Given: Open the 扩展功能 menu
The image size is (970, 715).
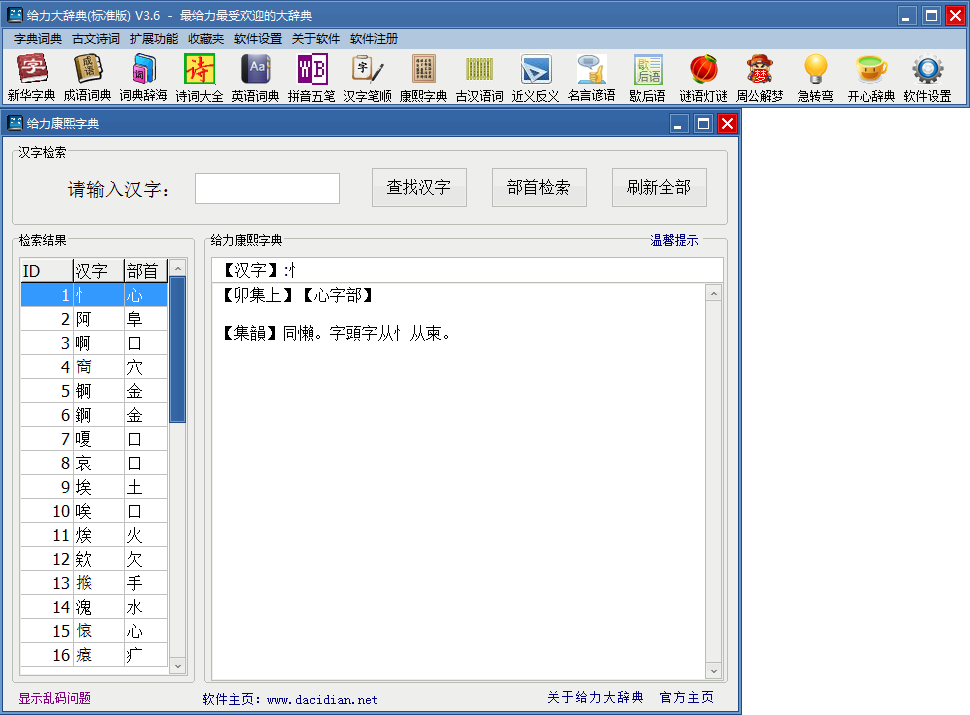Looking at the screenshot, I should tap(154, 39).
